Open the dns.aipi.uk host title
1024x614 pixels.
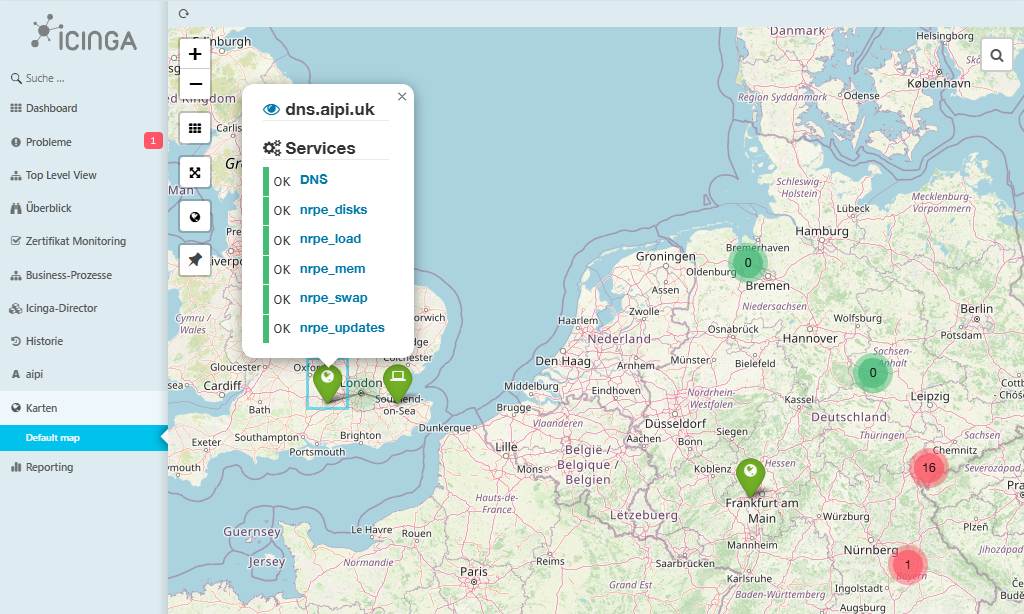[x=330, y=109]
